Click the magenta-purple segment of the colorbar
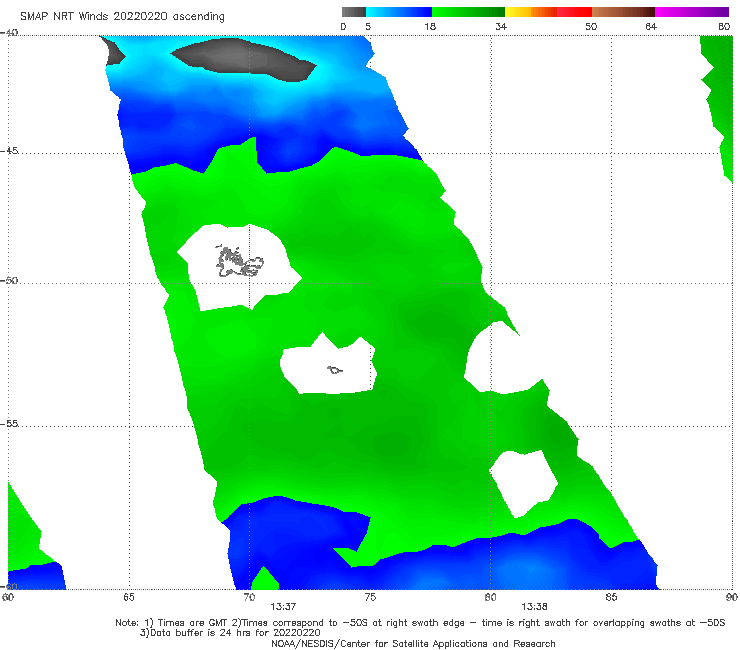Screen dimensions: 740x650 (692, 12)
